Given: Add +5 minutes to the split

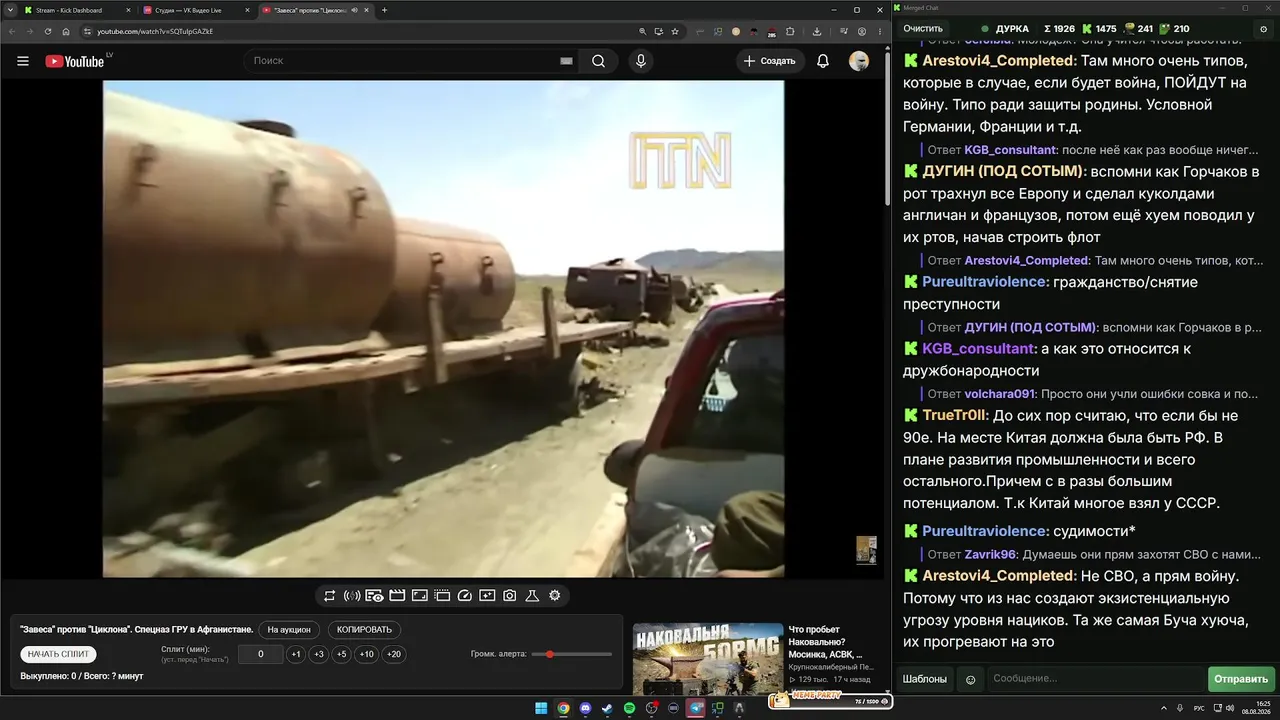Looking at the screenshot, I should (x=342, y=655).
